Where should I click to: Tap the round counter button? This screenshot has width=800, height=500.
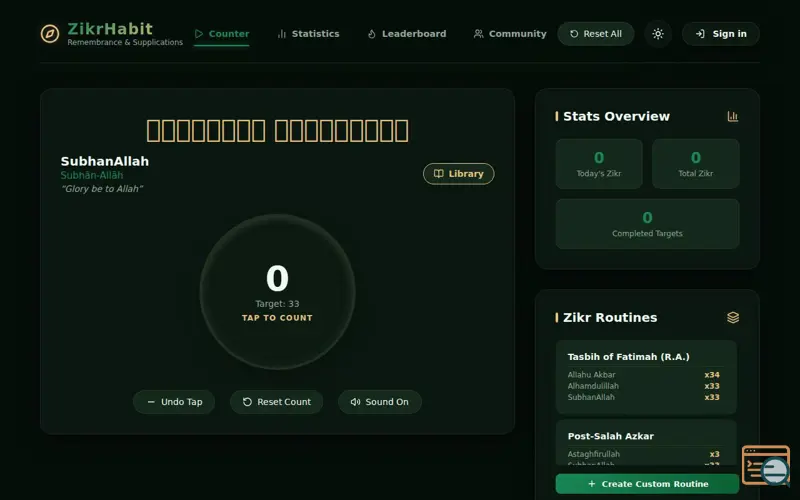pyautogui.click(x=277, y=291)
